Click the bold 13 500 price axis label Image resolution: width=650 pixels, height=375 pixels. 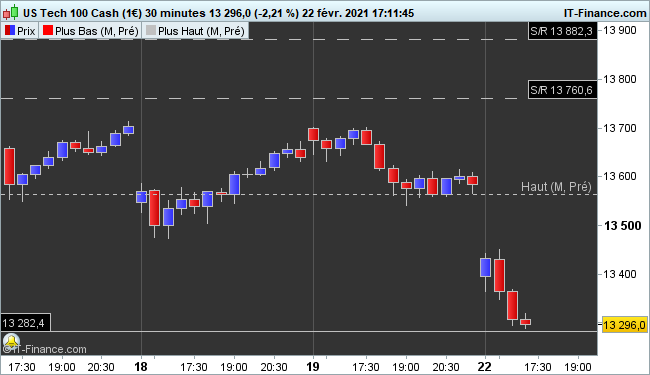coord(622,225)
